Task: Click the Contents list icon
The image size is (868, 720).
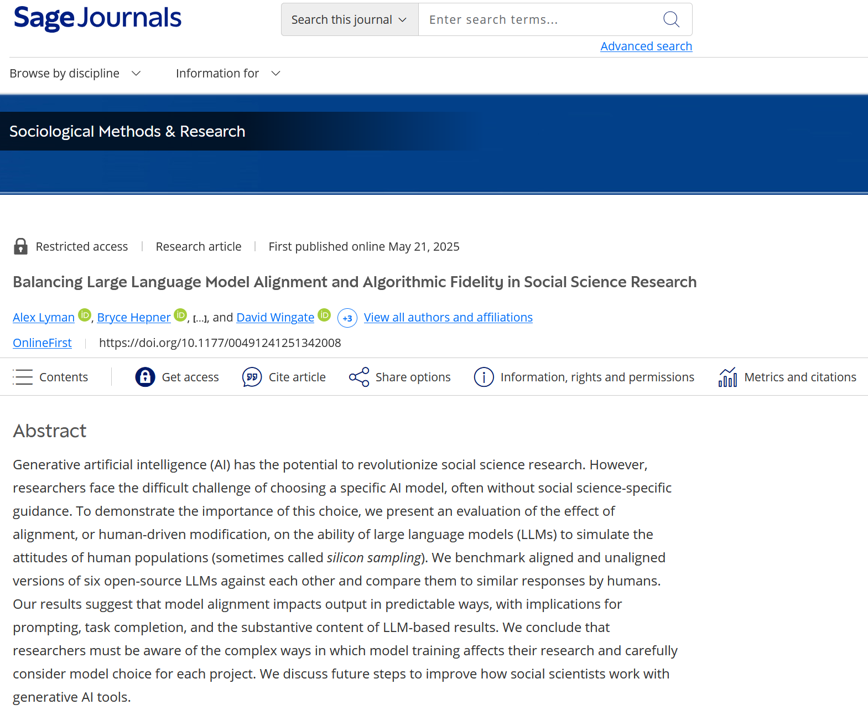Action: (23, 377)
